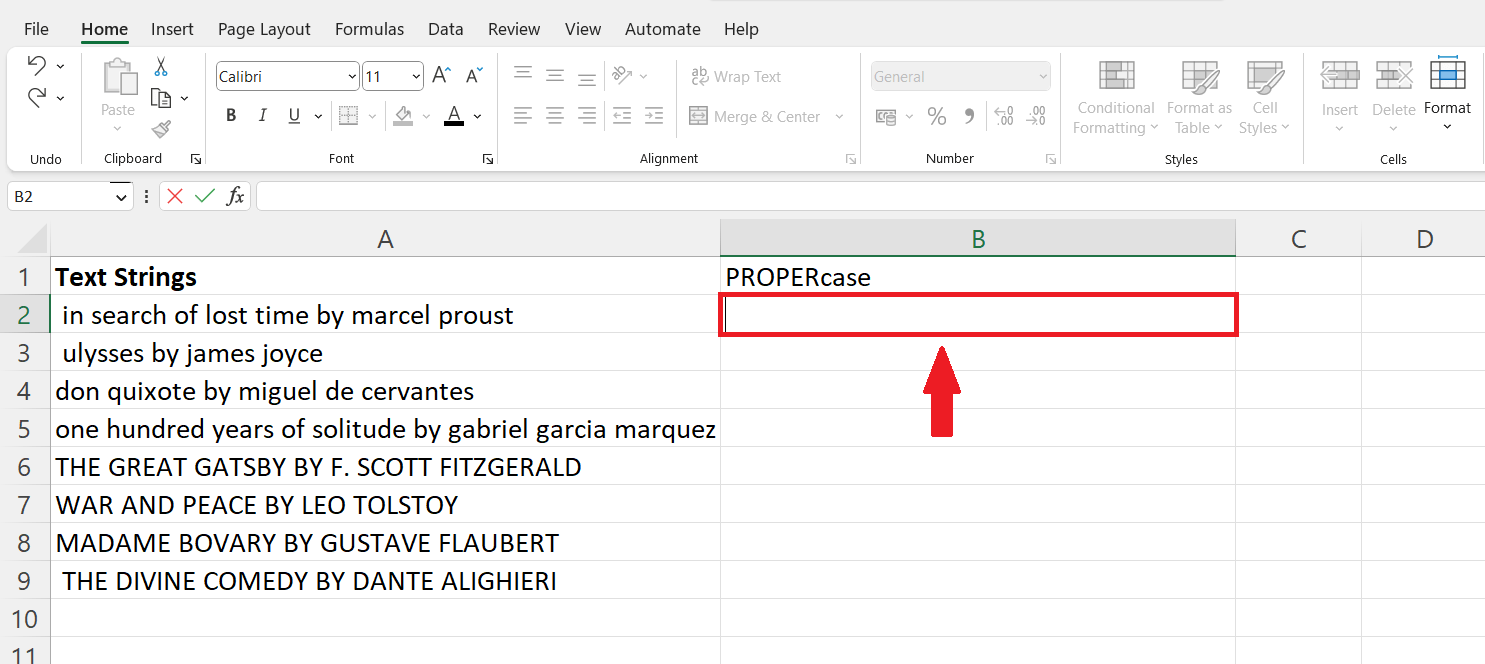
Task: Click the Cut (scissors) icon
Action: (160, 64)
